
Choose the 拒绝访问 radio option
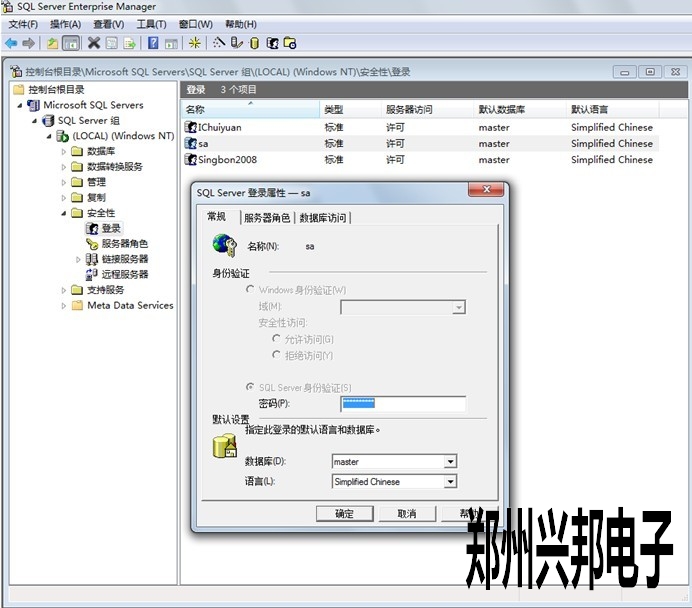click(276, 355)
